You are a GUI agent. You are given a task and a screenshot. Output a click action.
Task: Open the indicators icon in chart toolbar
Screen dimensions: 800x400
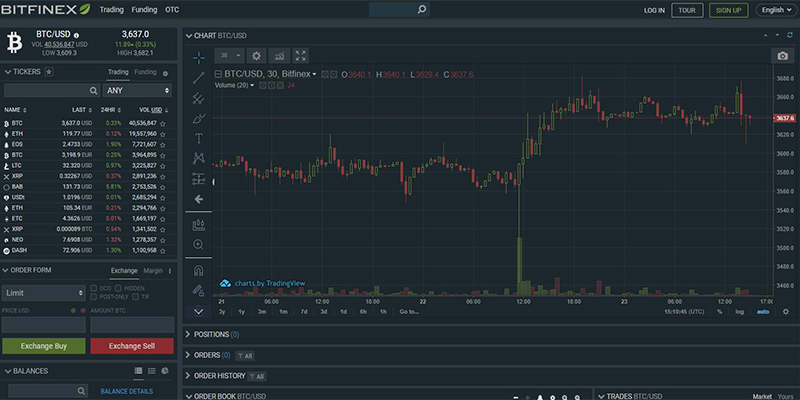279,56
